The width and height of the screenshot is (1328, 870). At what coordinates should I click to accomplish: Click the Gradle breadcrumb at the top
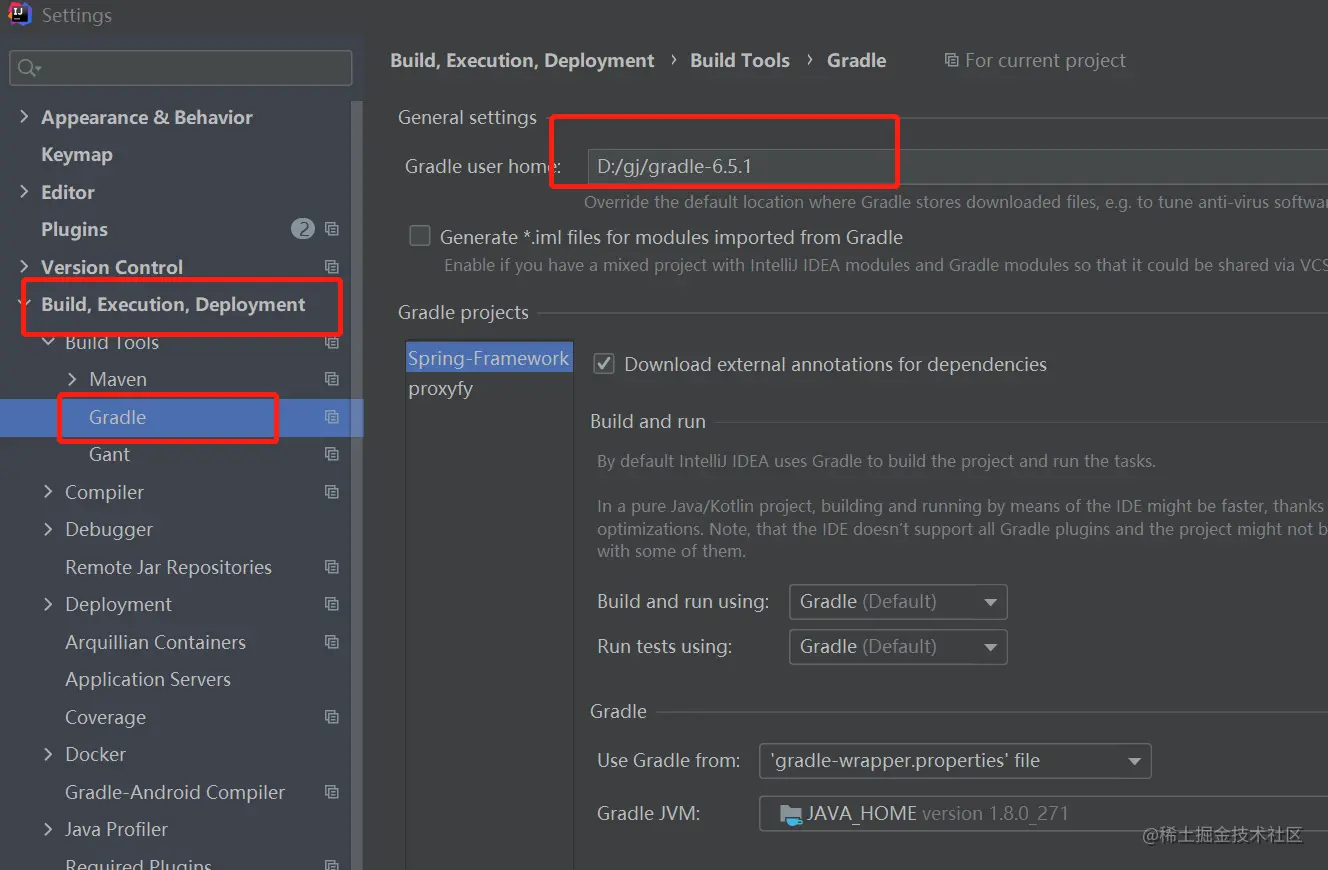click(856, 61)
